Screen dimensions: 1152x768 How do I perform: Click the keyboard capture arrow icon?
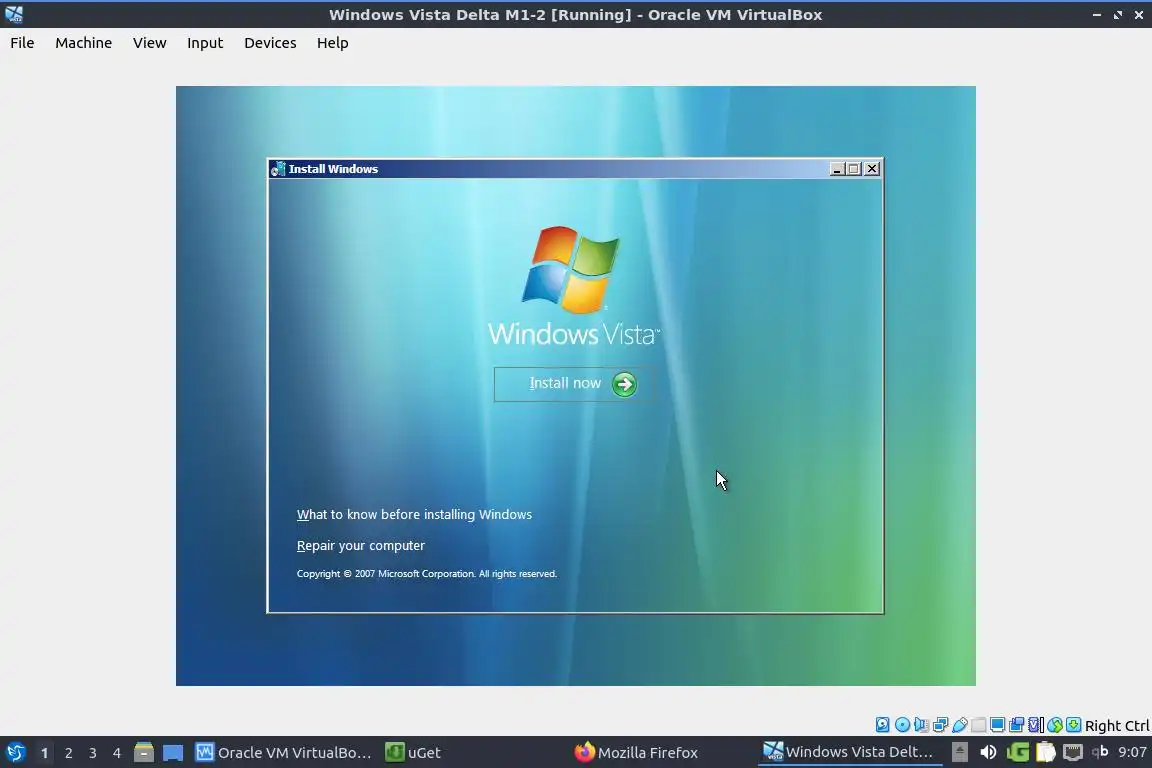pos(1073,725)
